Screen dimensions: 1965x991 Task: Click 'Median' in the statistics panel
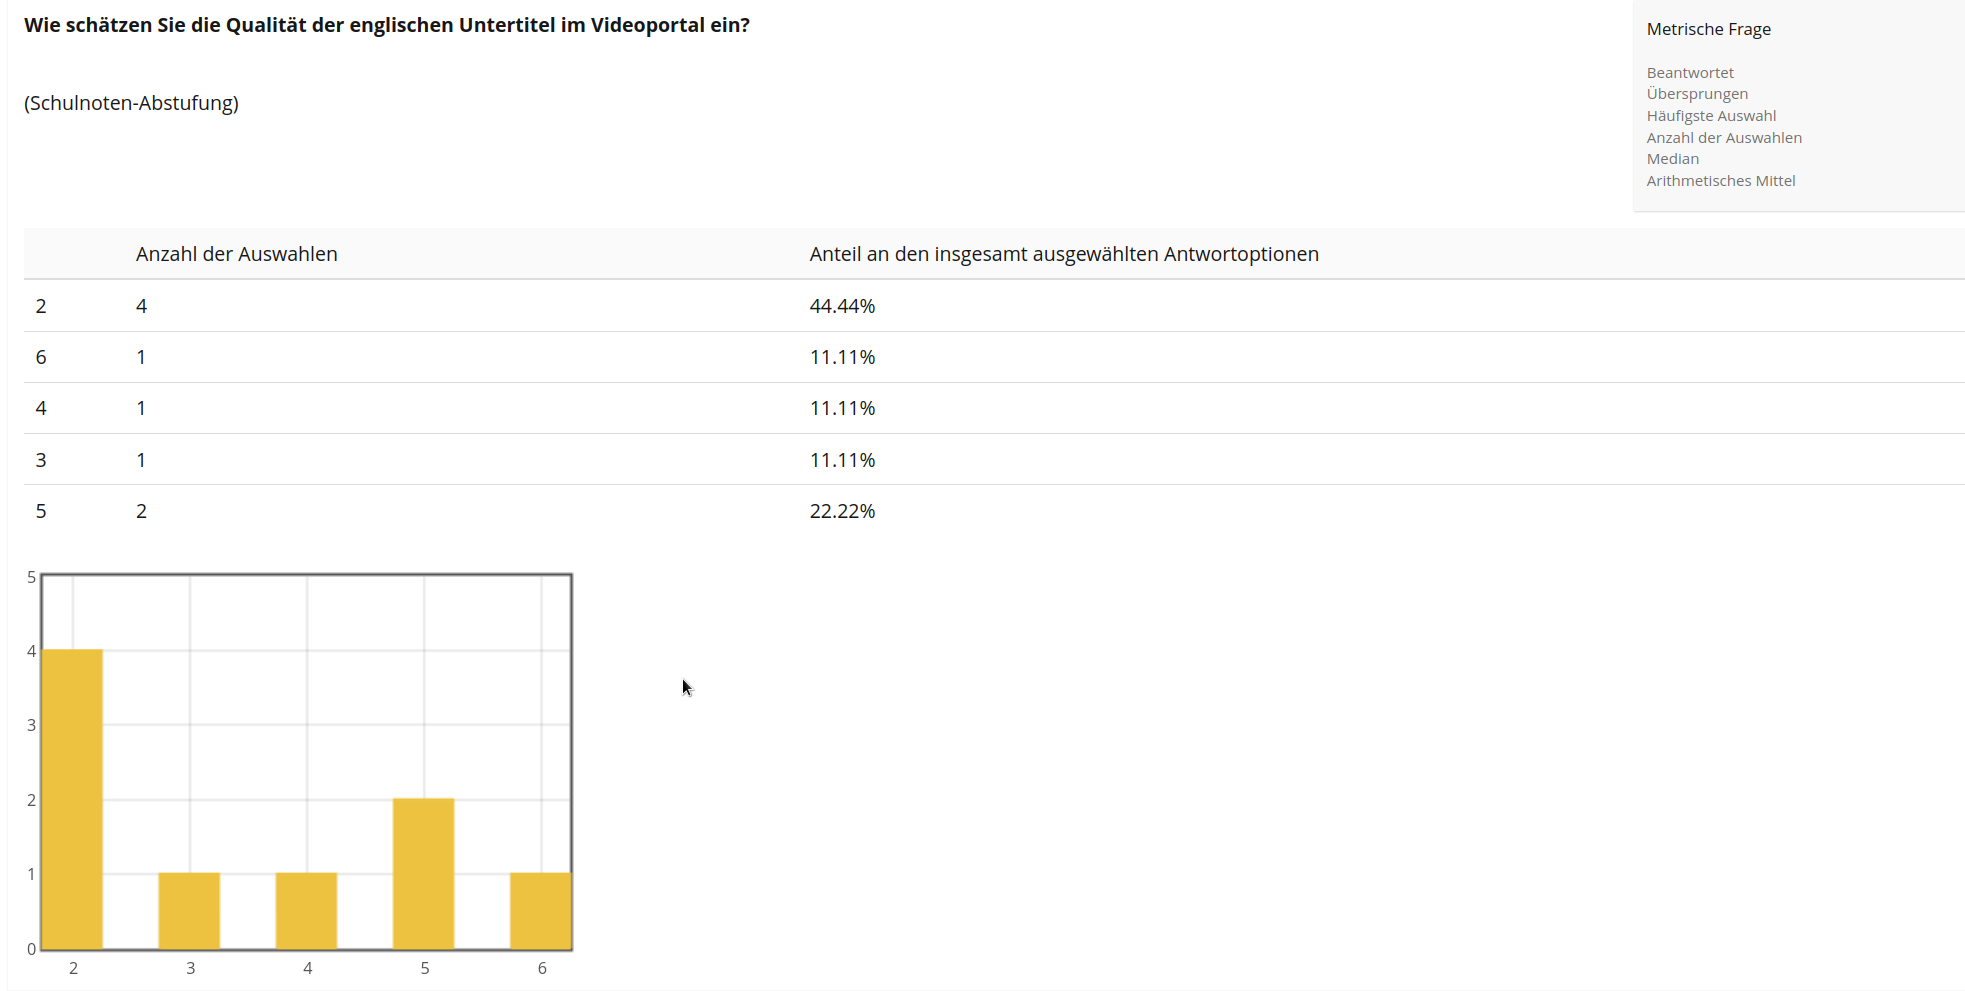coord(1672,159)
